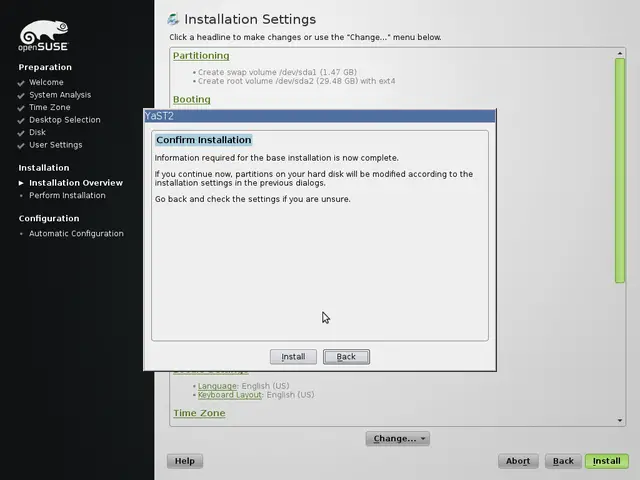Select Installation Overview in the sidebar

point(76,183)
